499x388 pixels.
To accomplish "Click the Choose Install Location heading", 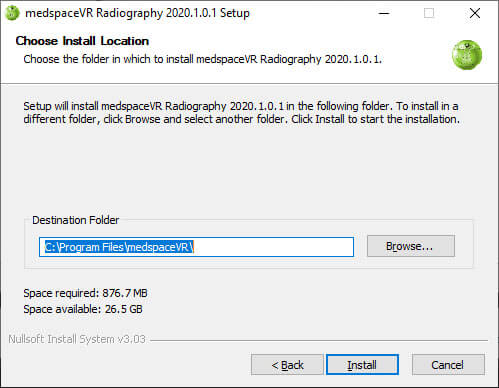I will coord(82,41).
